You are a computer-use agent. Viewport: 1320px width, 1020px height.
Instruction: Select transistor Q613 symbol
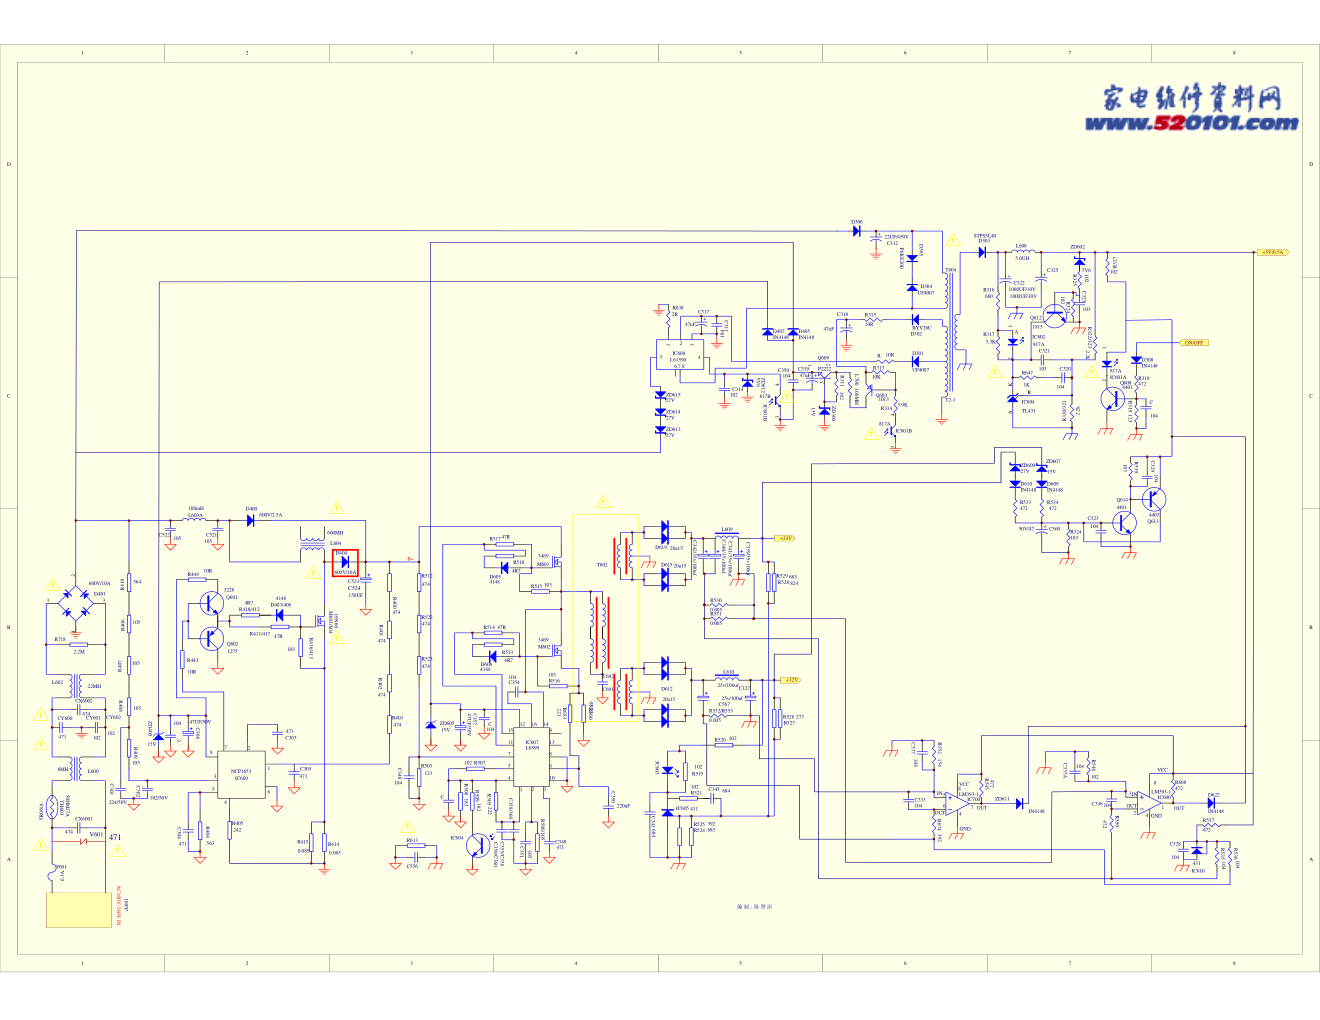point(1154,499)
